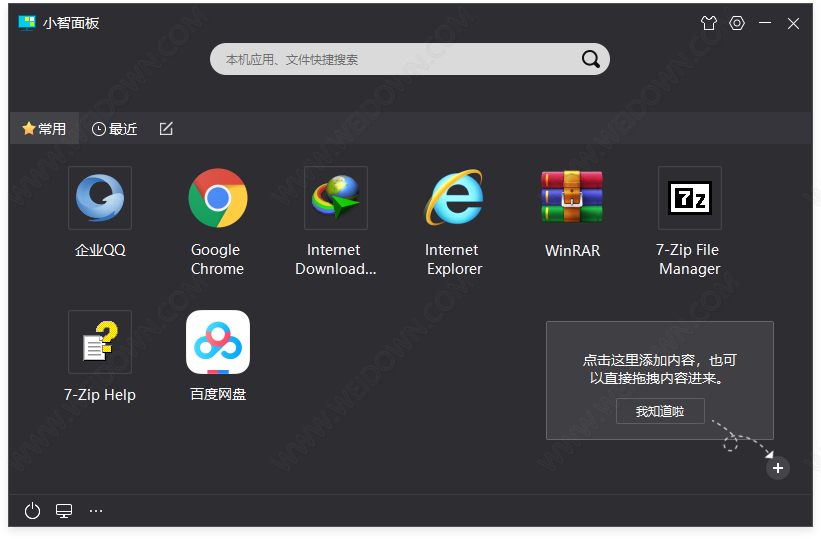Open the 7-Zip Help shortcut

click(100, 342)
